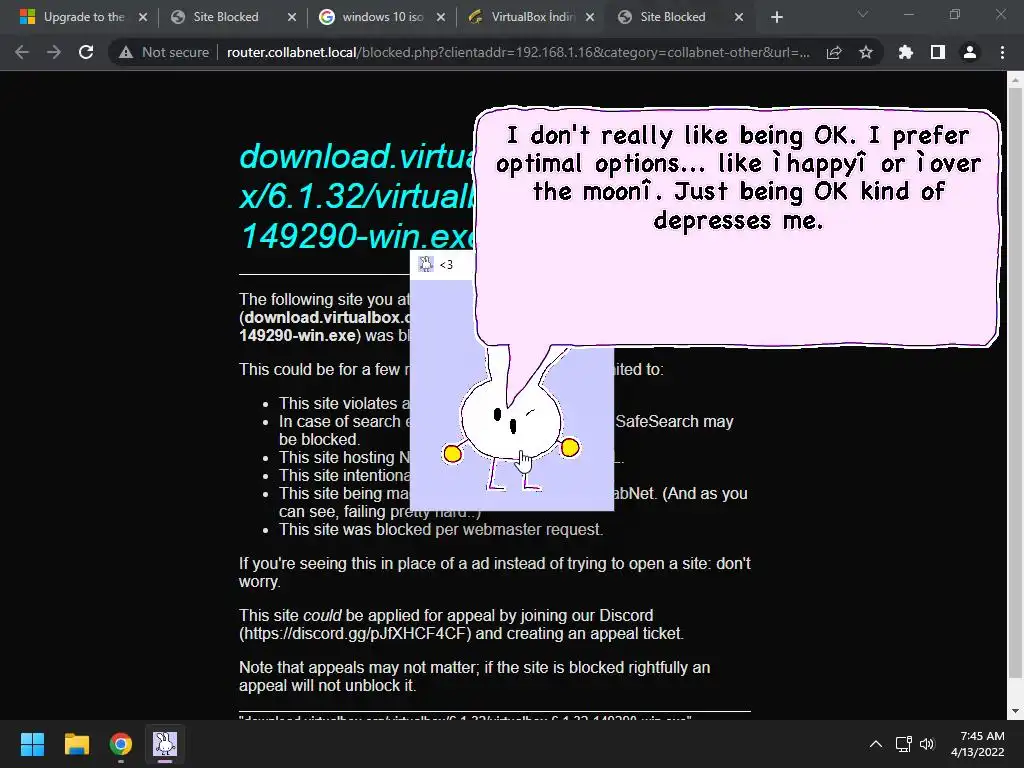
Task: Open Chrome from taskbar
Action: click(x=121, y=744)
